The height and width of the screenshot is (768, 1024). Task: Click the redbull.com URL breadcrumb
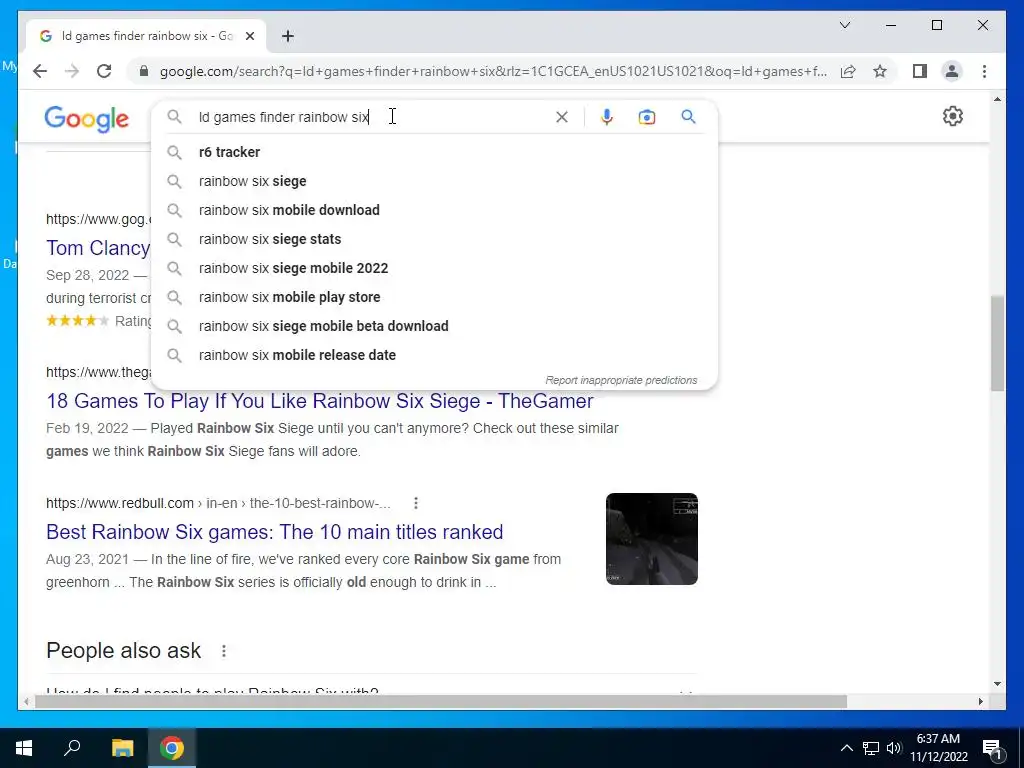pyautogui.click(x=218, y=504)
